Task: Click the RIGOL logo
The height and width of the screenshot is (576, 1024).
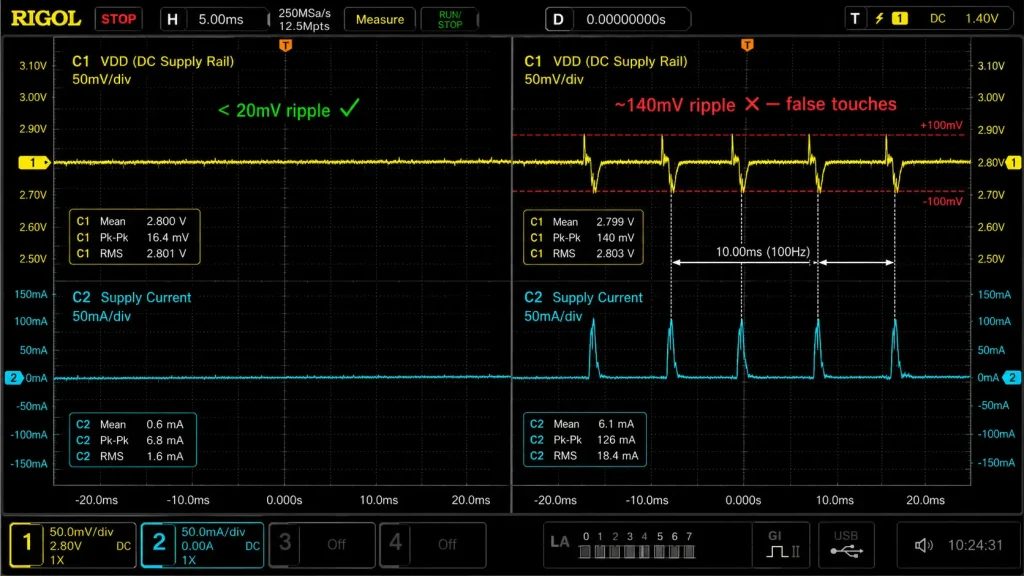Action: pyautogui.click(x=46, y=18)
